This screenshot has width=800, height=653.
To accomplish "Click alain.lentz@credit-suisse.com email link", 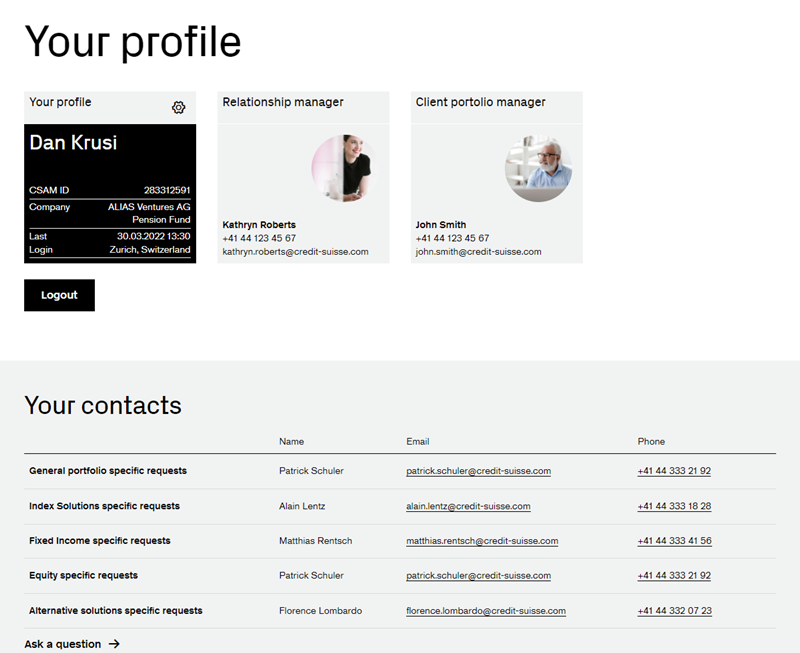I will pos(468,506).
